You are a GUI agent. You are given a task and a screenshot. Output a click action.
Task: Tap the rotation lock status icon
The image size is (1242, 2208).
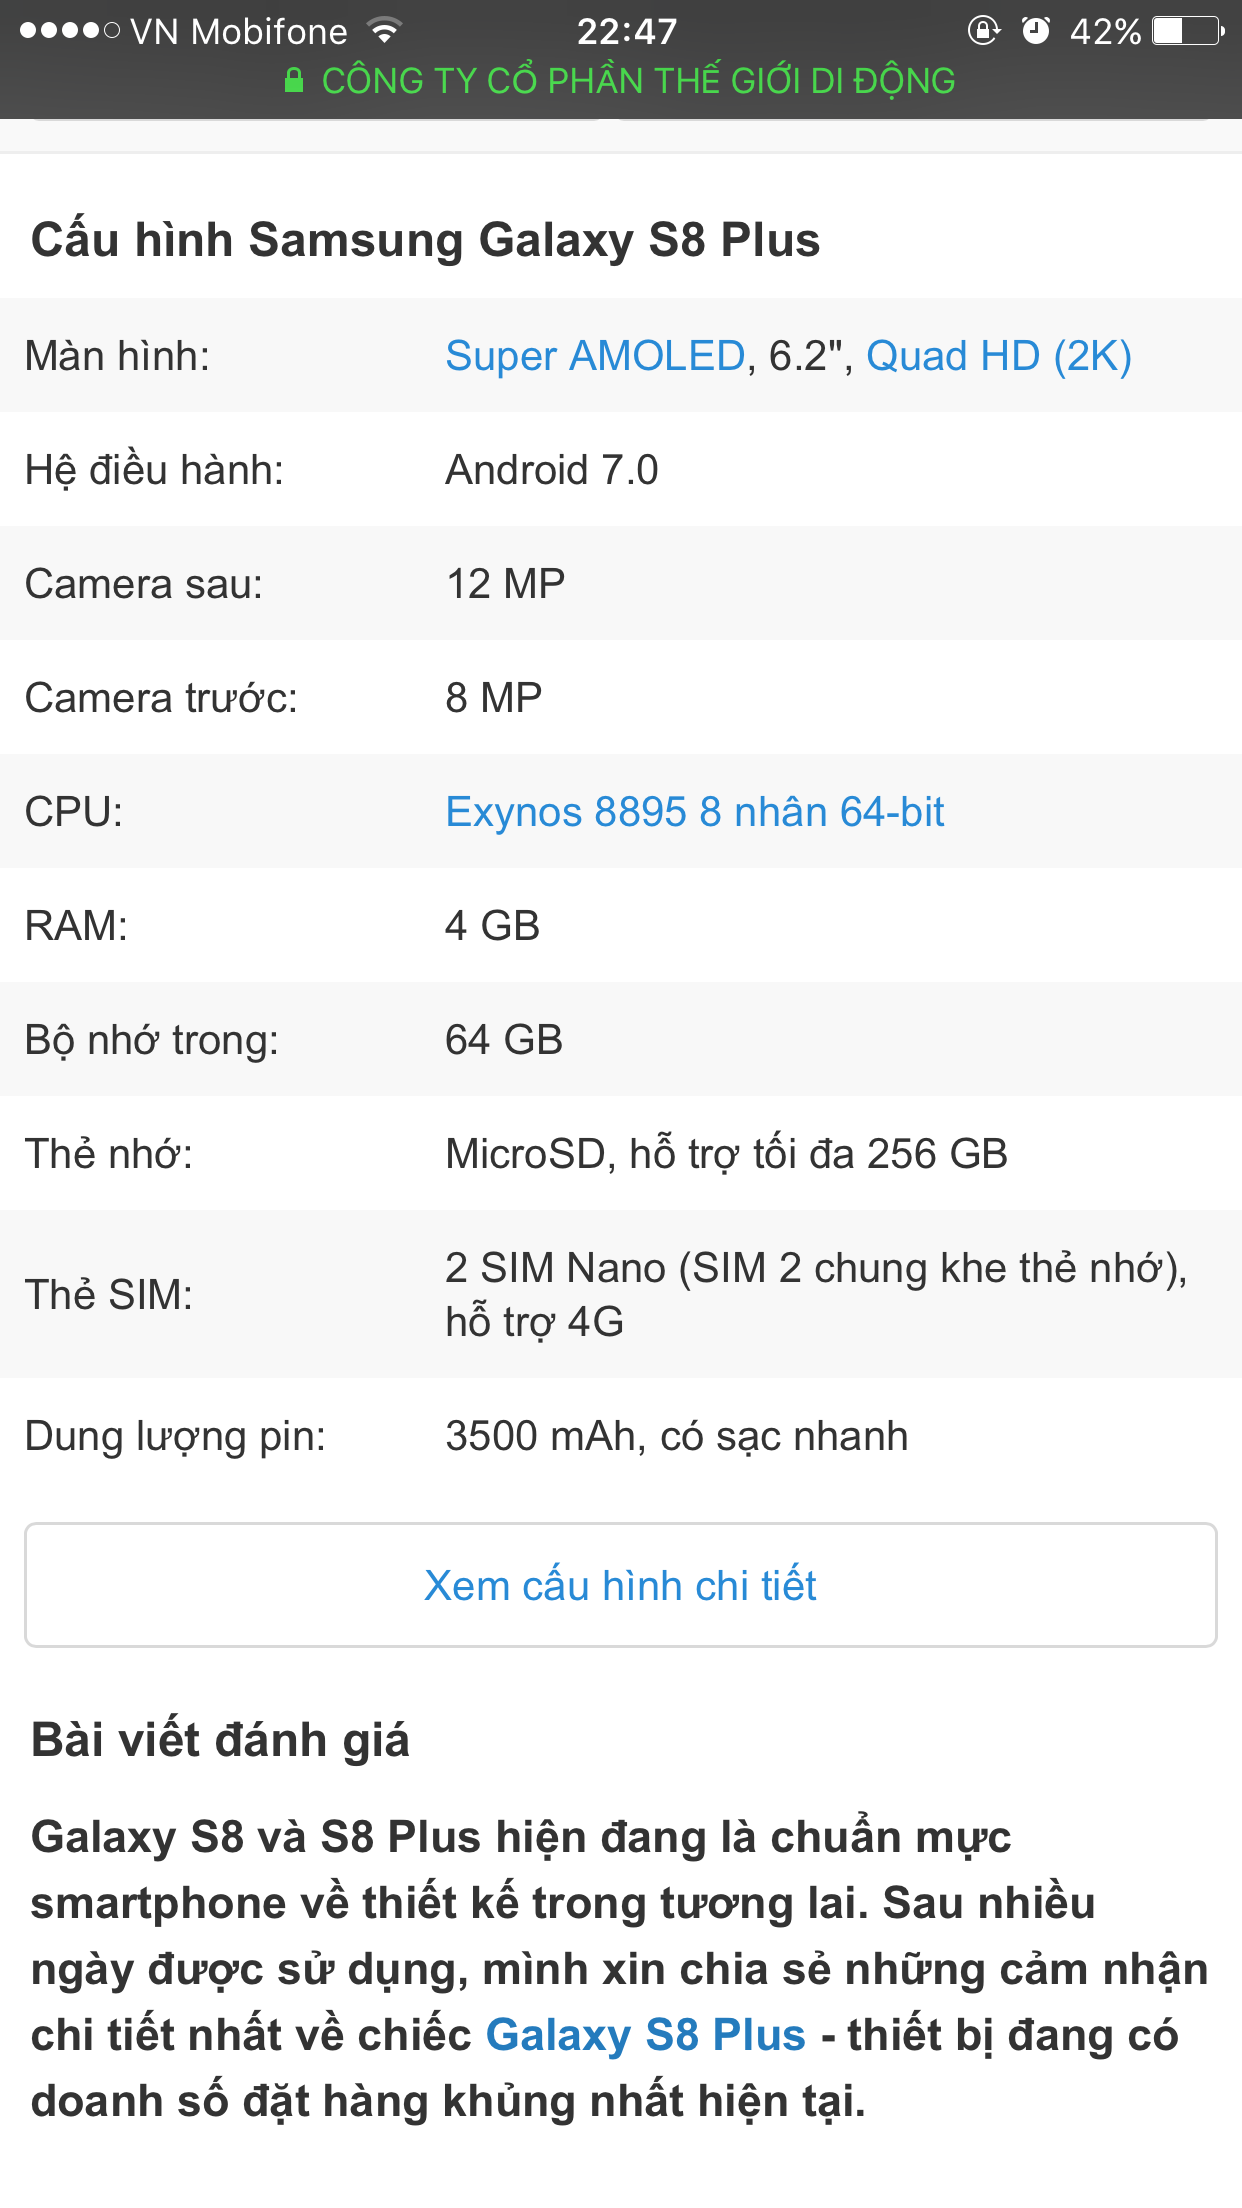(x=983, y=31)
